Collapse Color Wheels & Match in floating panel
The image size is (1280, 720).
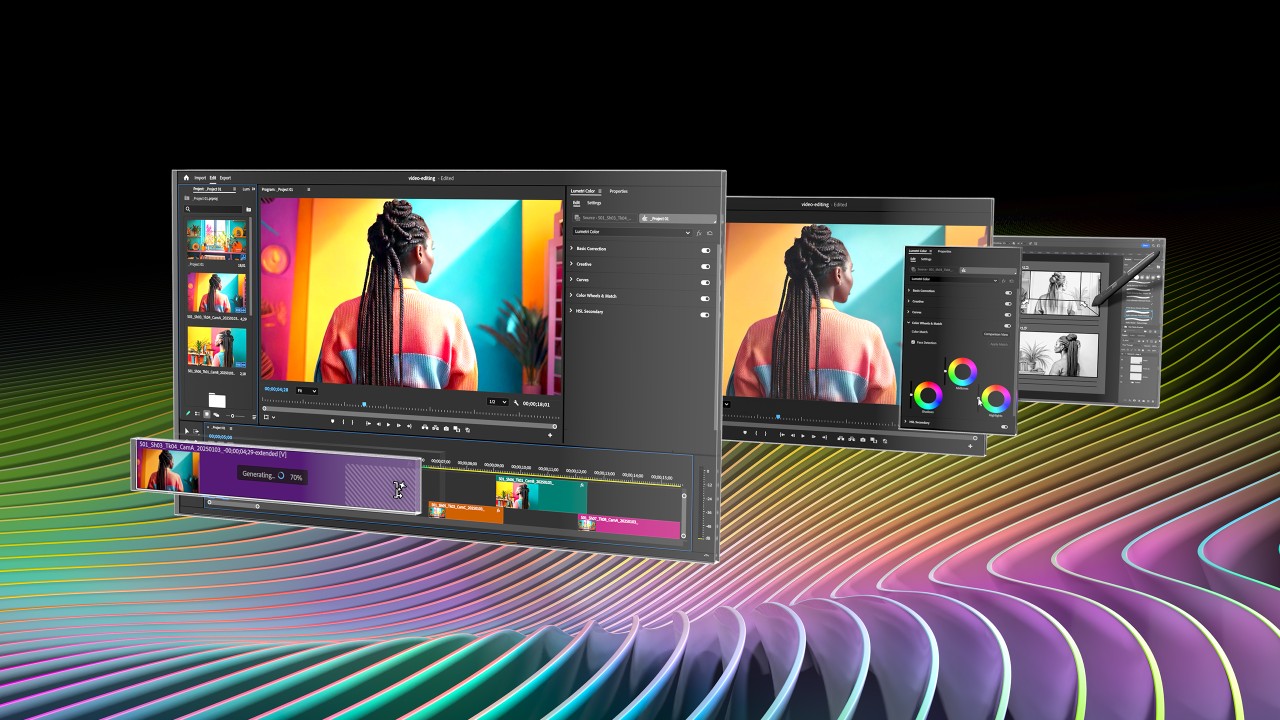tap(908, 323)
